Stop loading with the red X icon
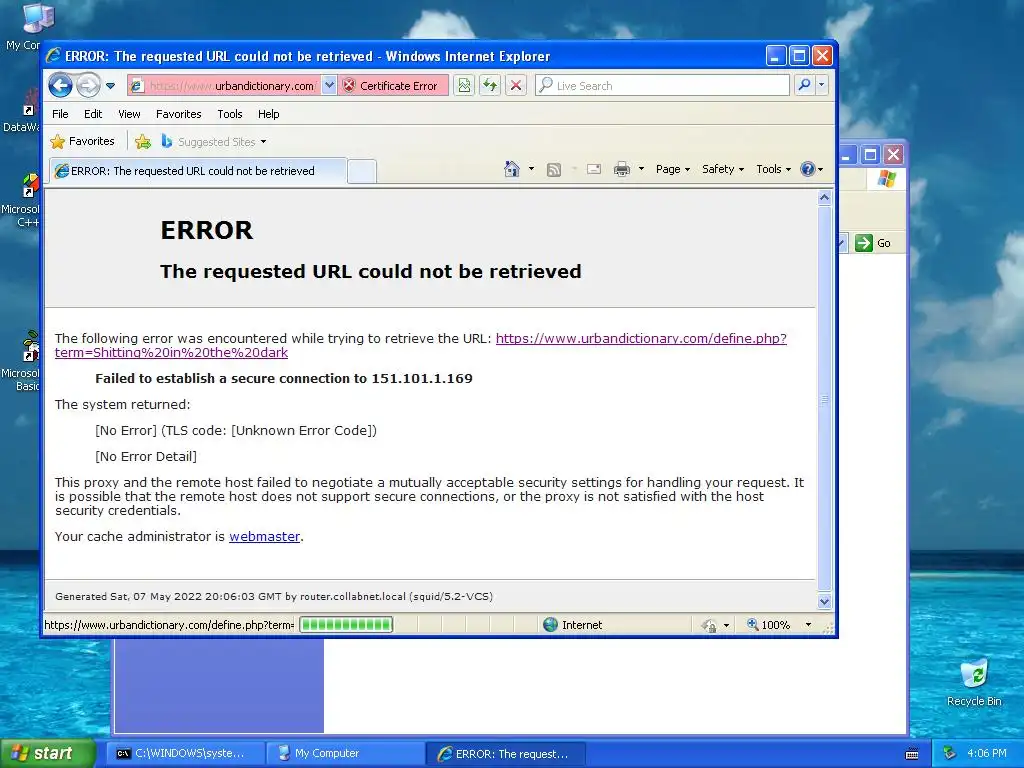 (x=516, y=86)
